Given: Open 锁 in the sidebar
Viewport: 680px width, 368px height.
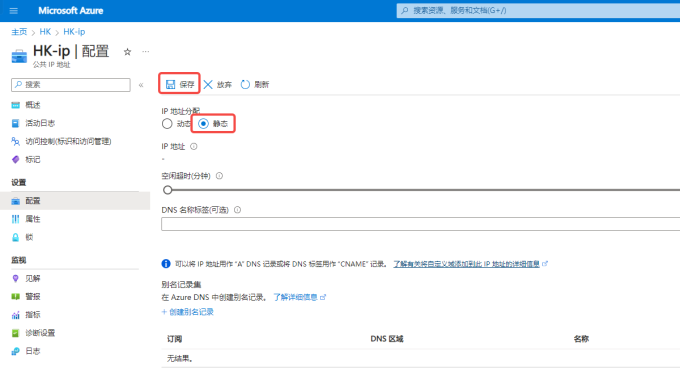Looking at the screenshot, I should click(29, 237).
